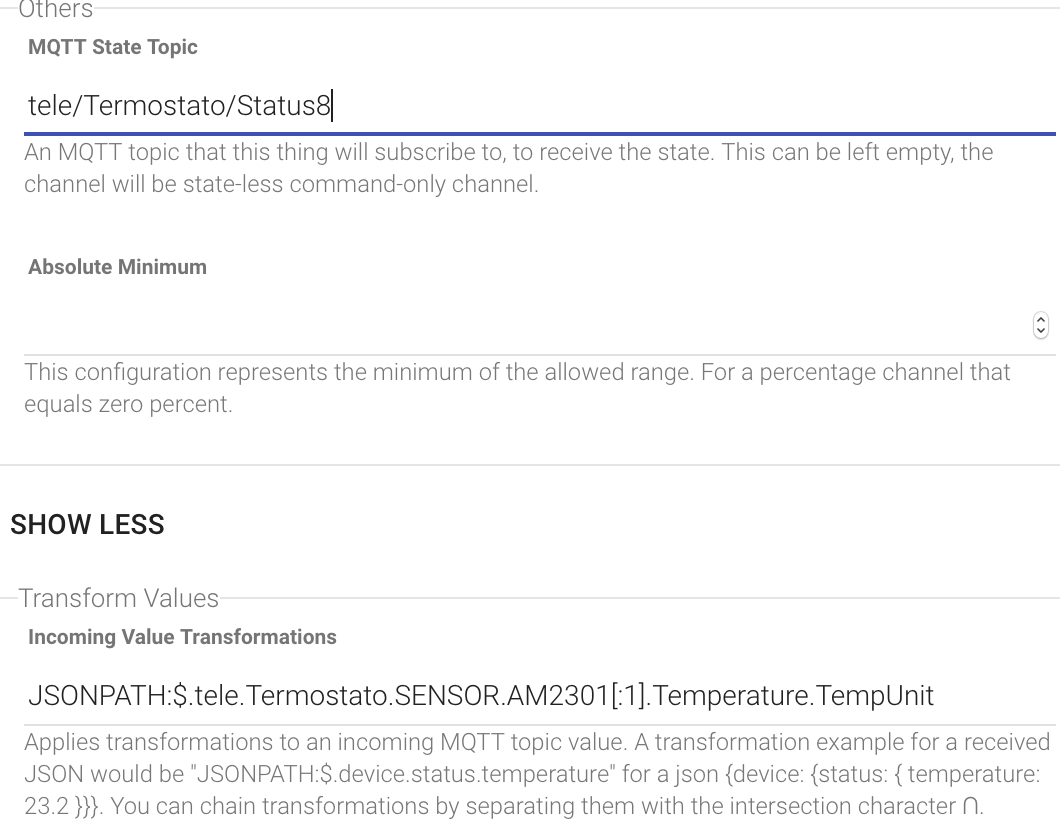Screen dimensions: 1060x828
Task: Click the minimum allowed range help text
Action: 517,388
